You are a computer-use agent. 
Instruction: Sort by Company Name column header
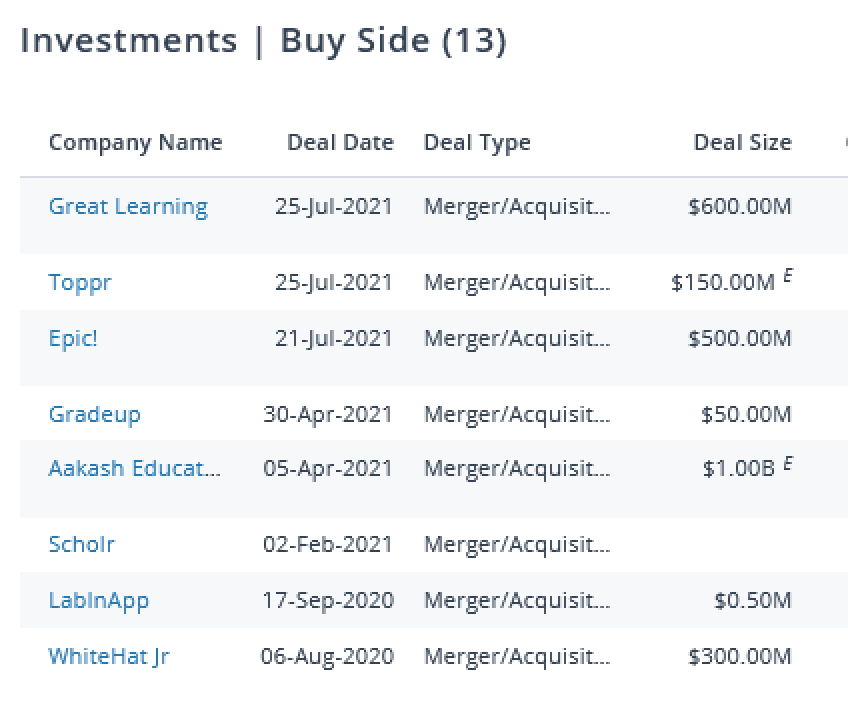pos(135,142)
